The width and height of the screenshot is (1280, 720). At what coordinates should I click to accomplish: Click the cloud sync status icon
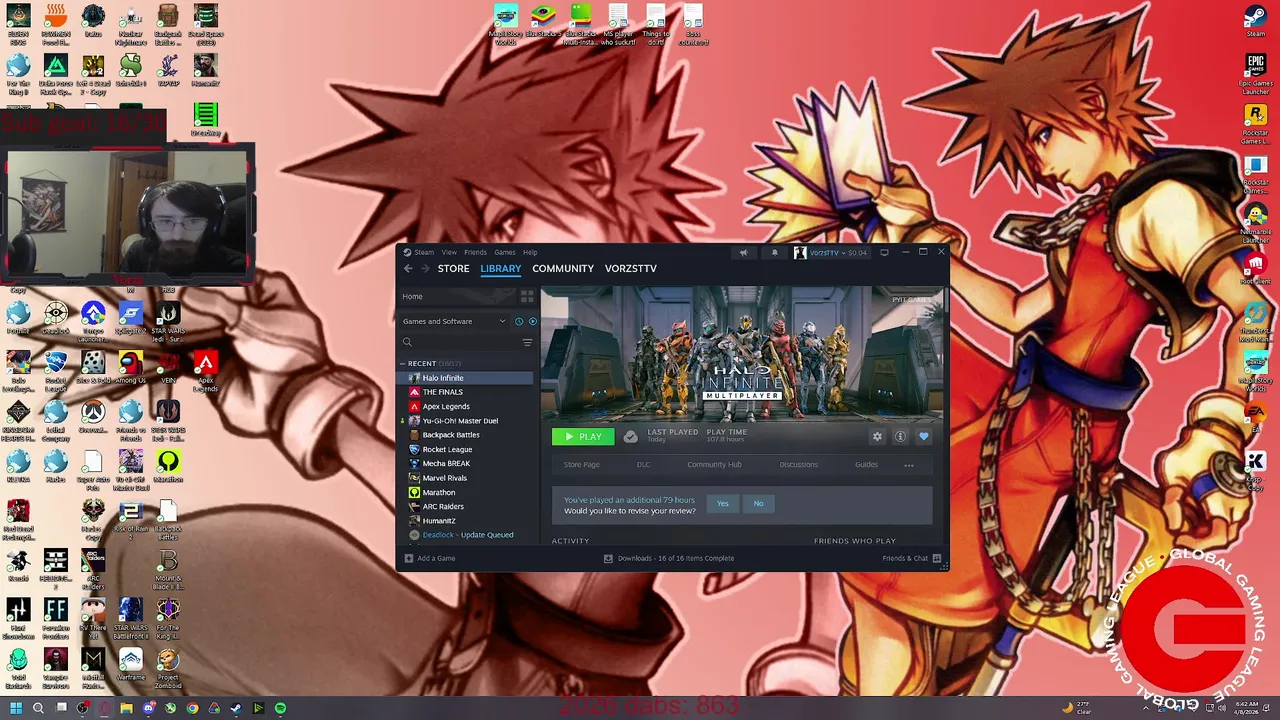630,436
